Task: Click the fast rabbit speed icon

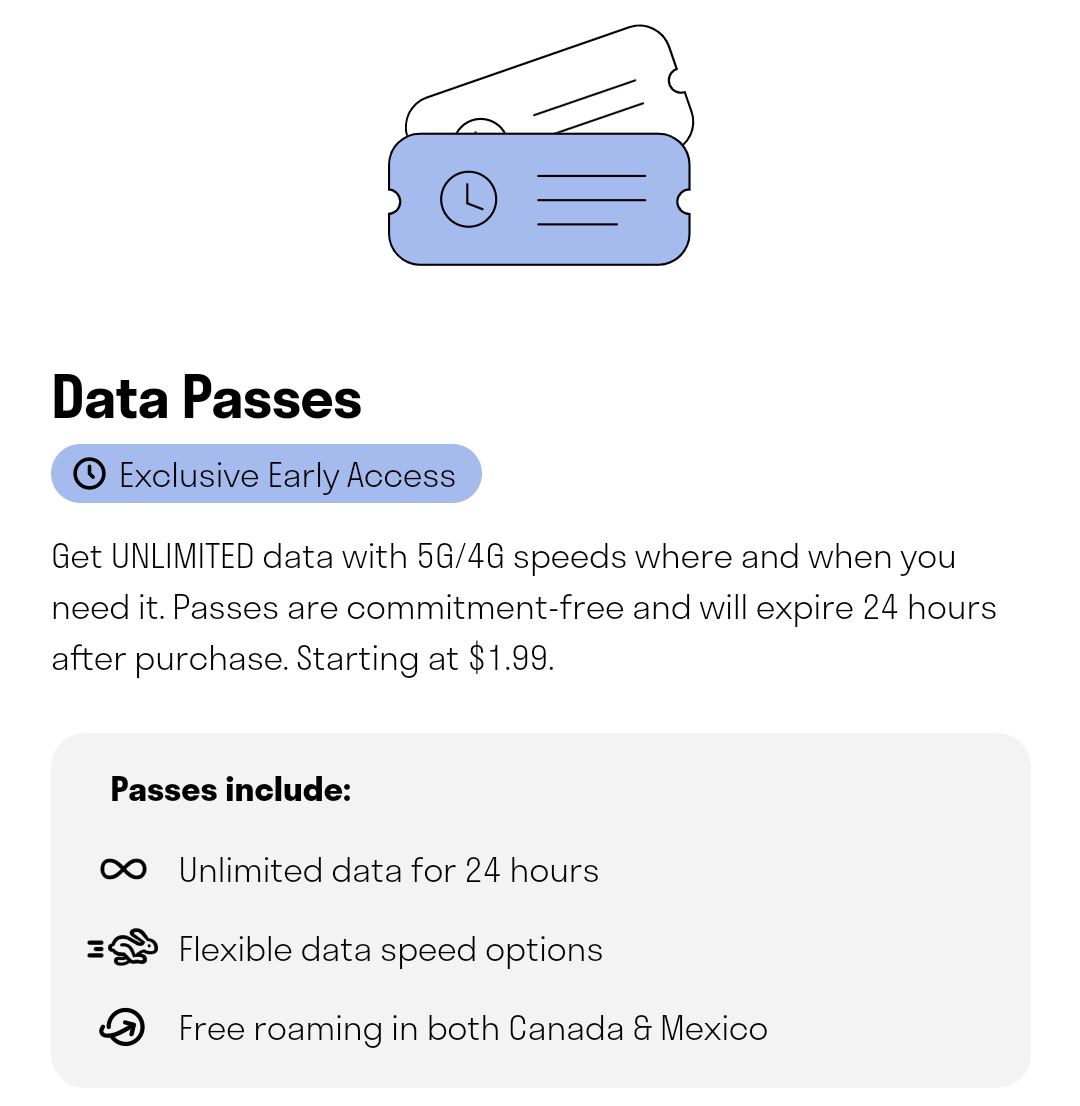Action: tap(123, 947)
